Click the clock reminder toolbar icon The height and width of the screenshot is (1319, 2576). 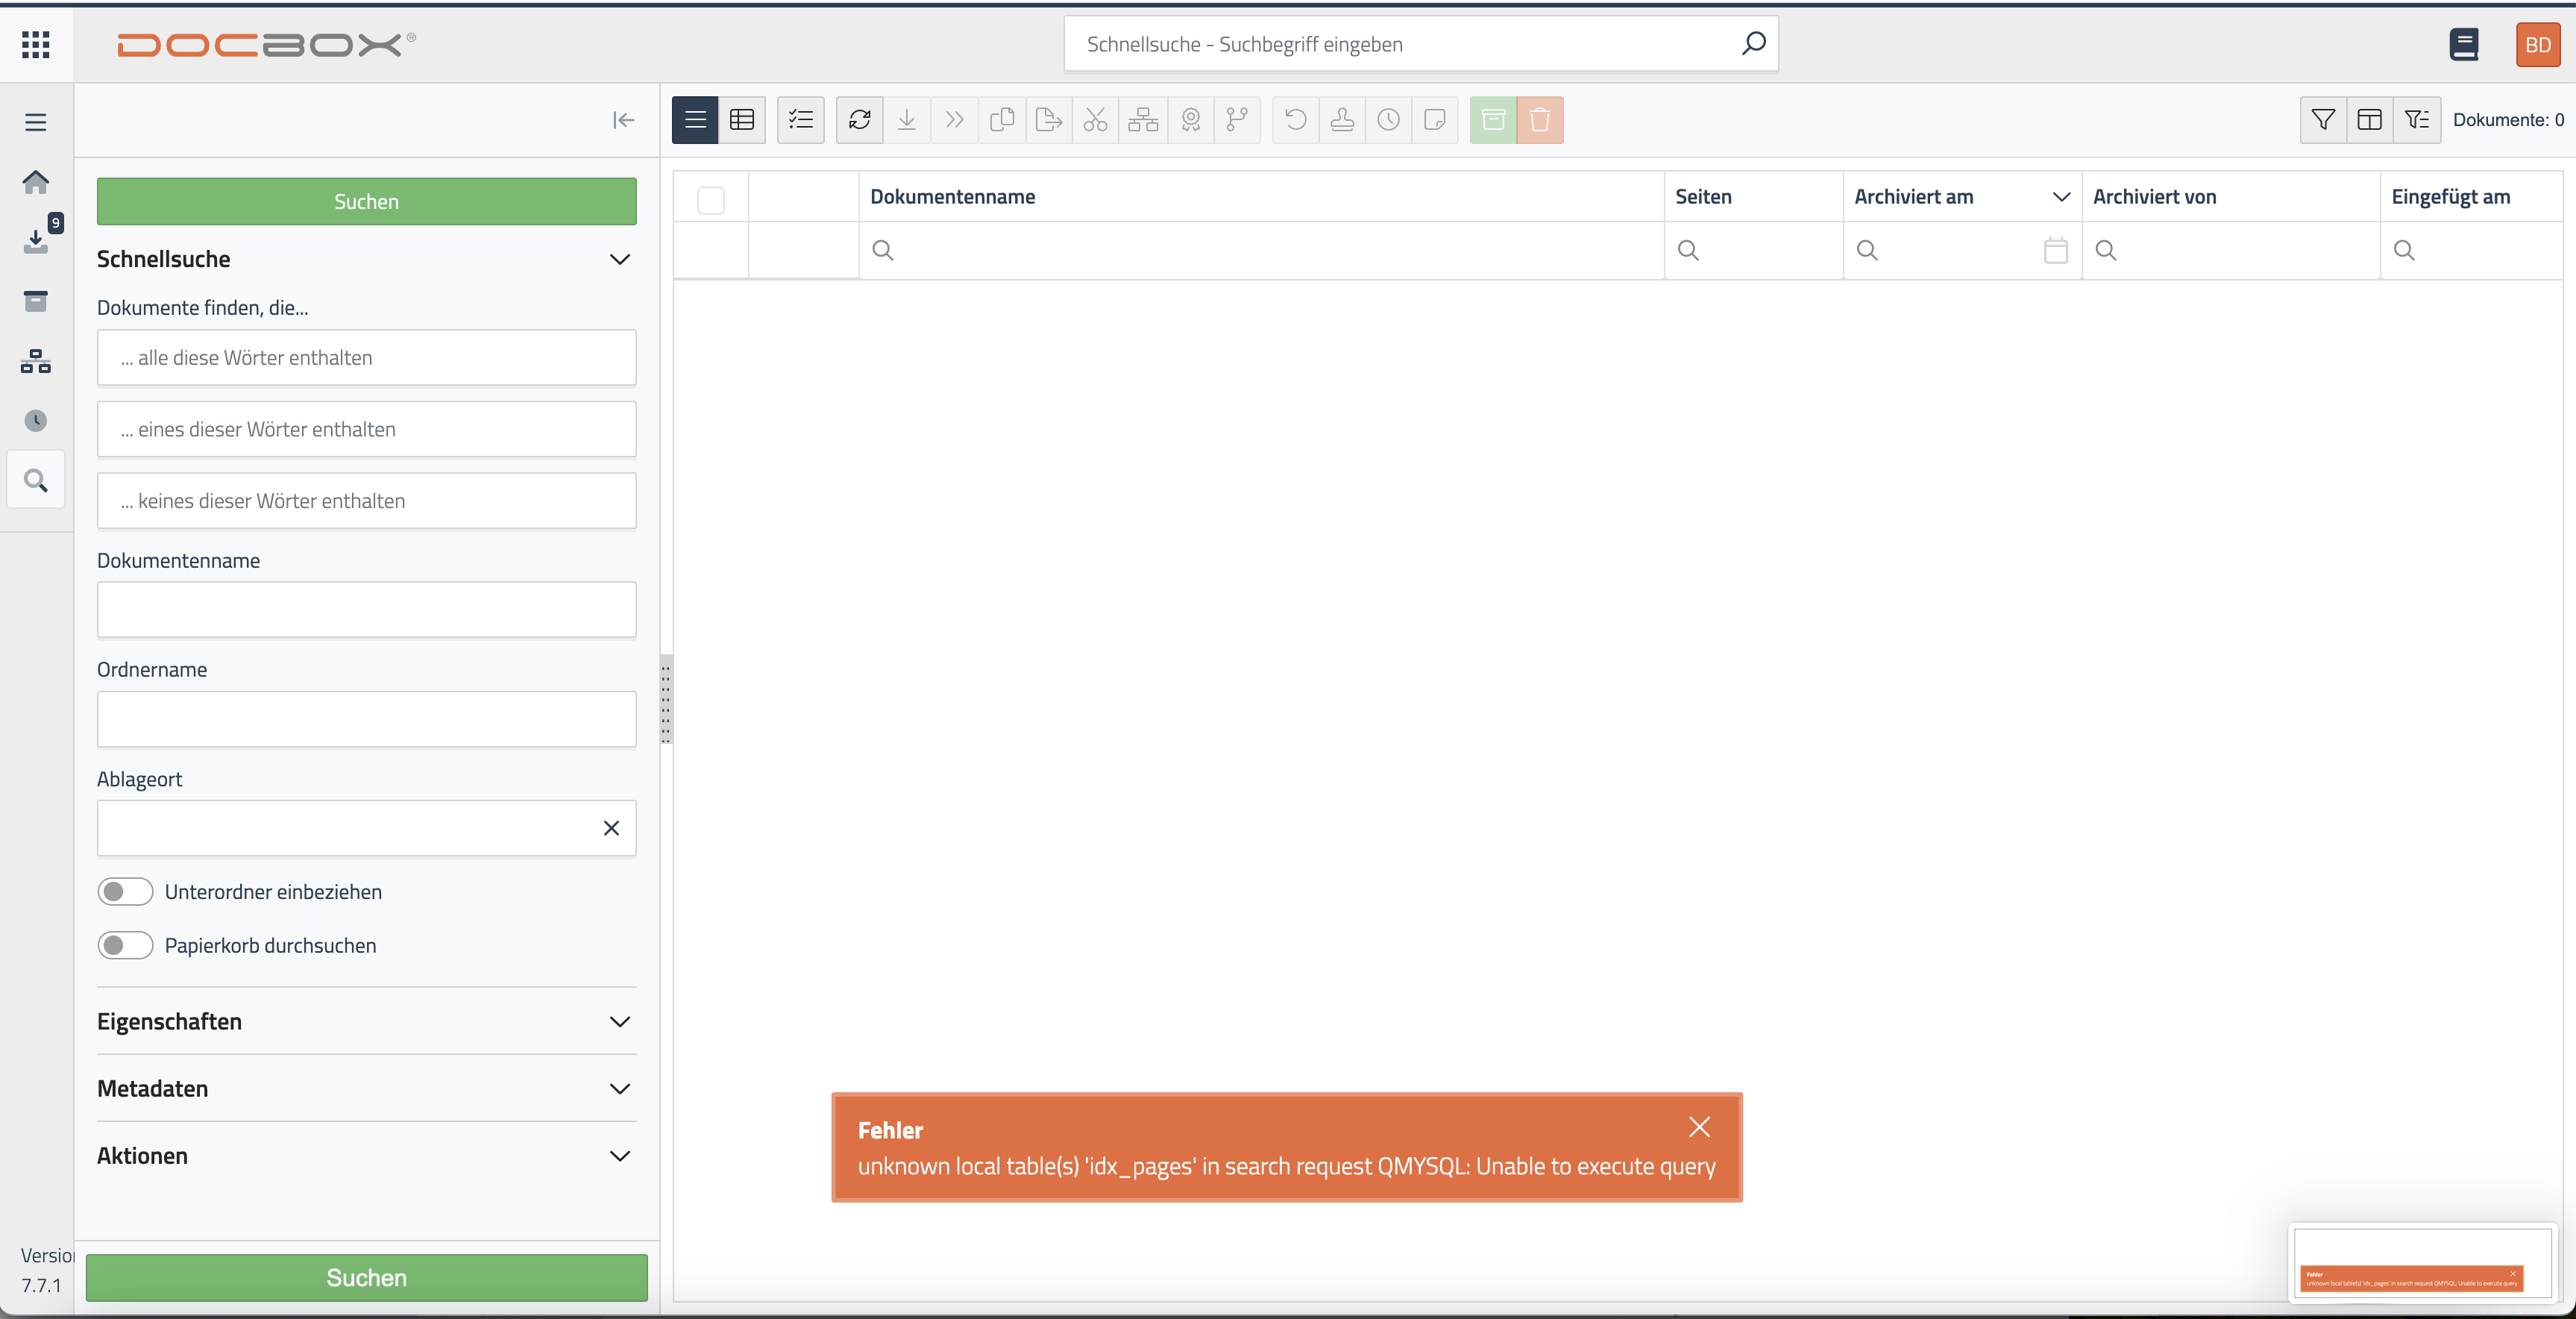[1389, 120]
